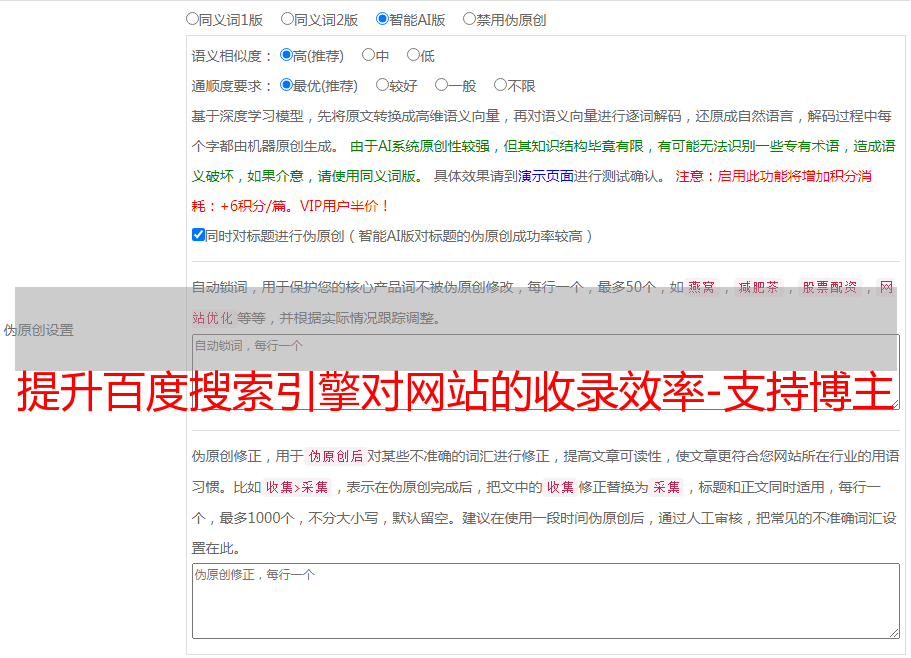911x658 pixels.
Task: Choose the 智能AI版 mode
Action: coord(382,19)
